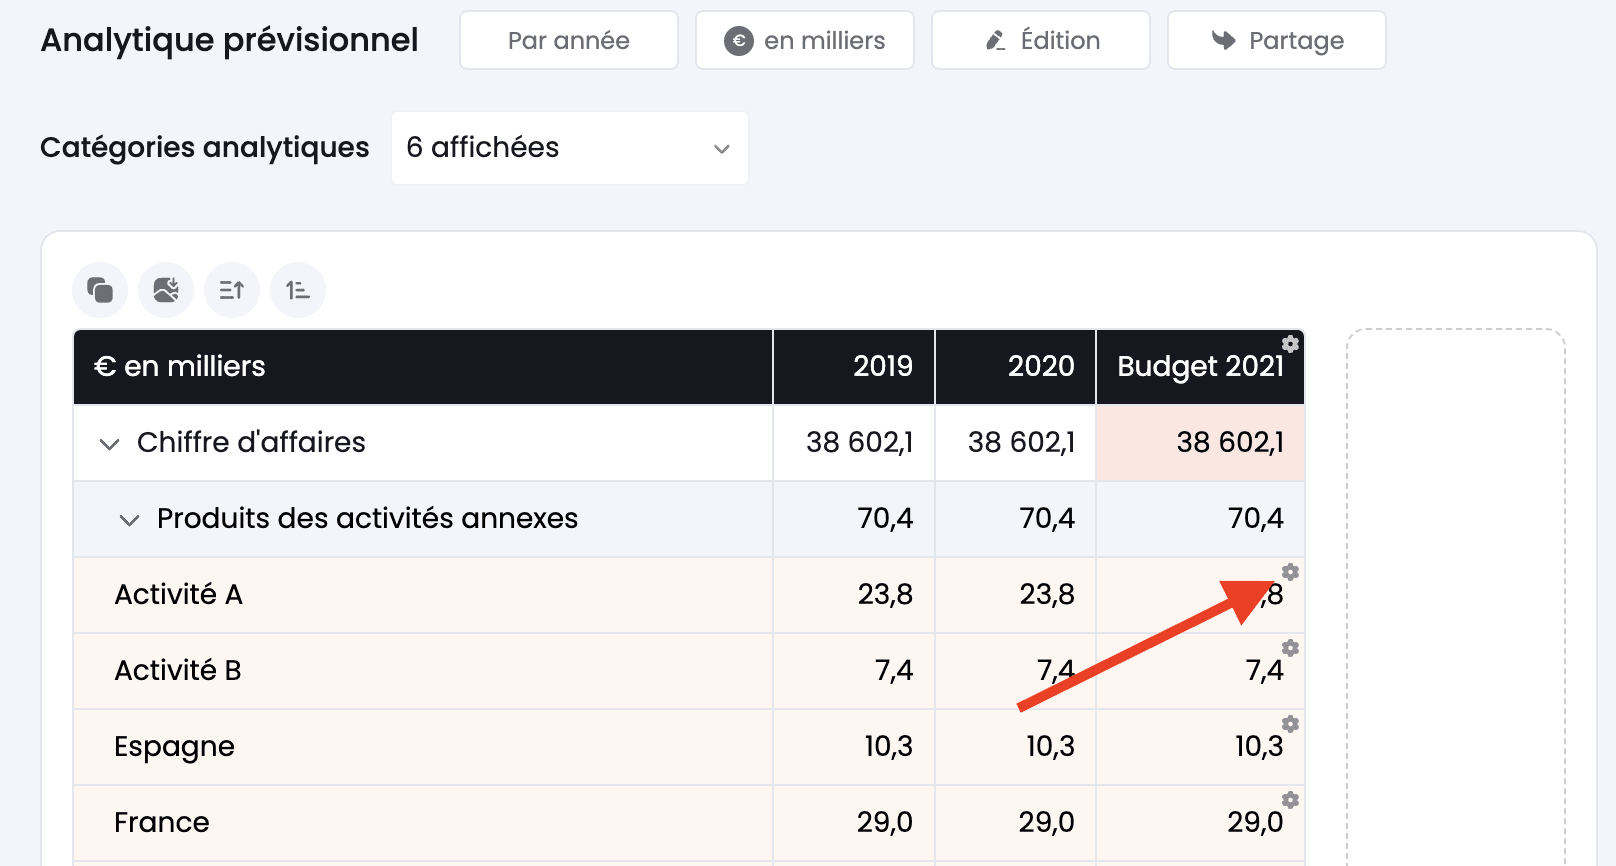
Task: Open the Catégories analytiques dropdown
Action: pos(570,148)
